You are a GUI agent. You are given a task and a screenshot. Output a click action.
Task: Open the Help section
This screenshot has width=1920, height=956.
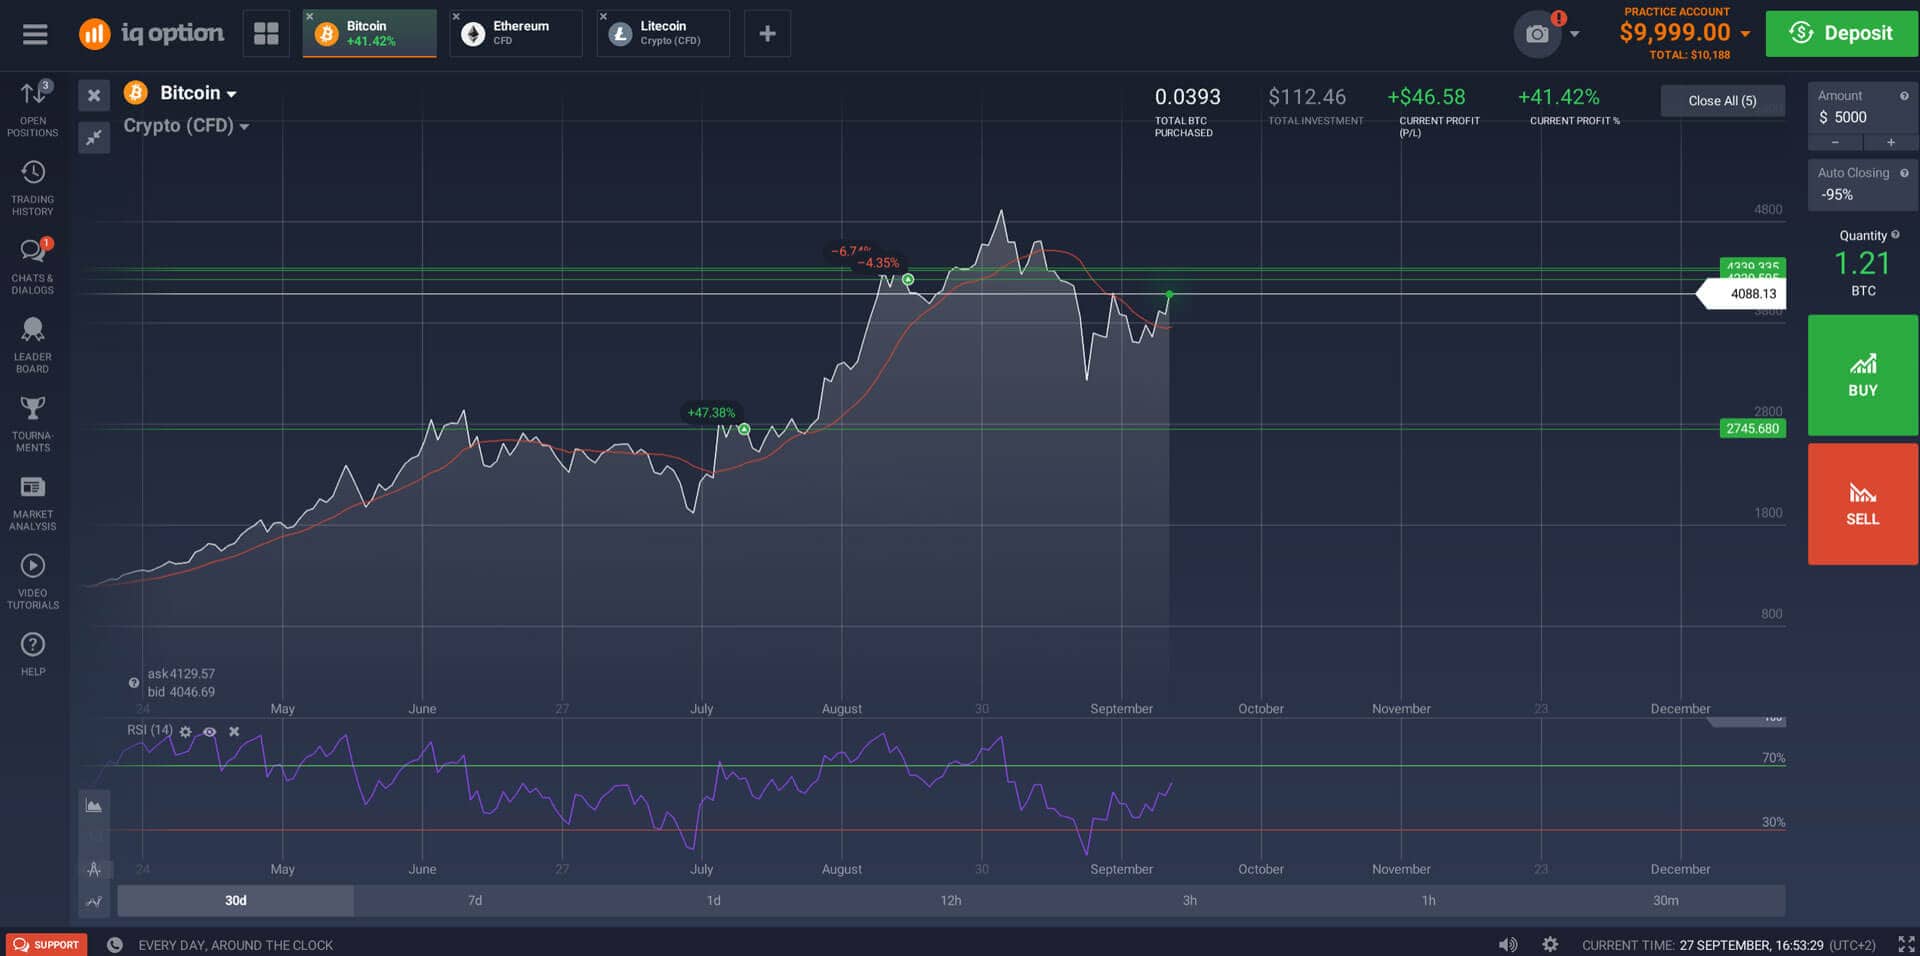(33, 654)
